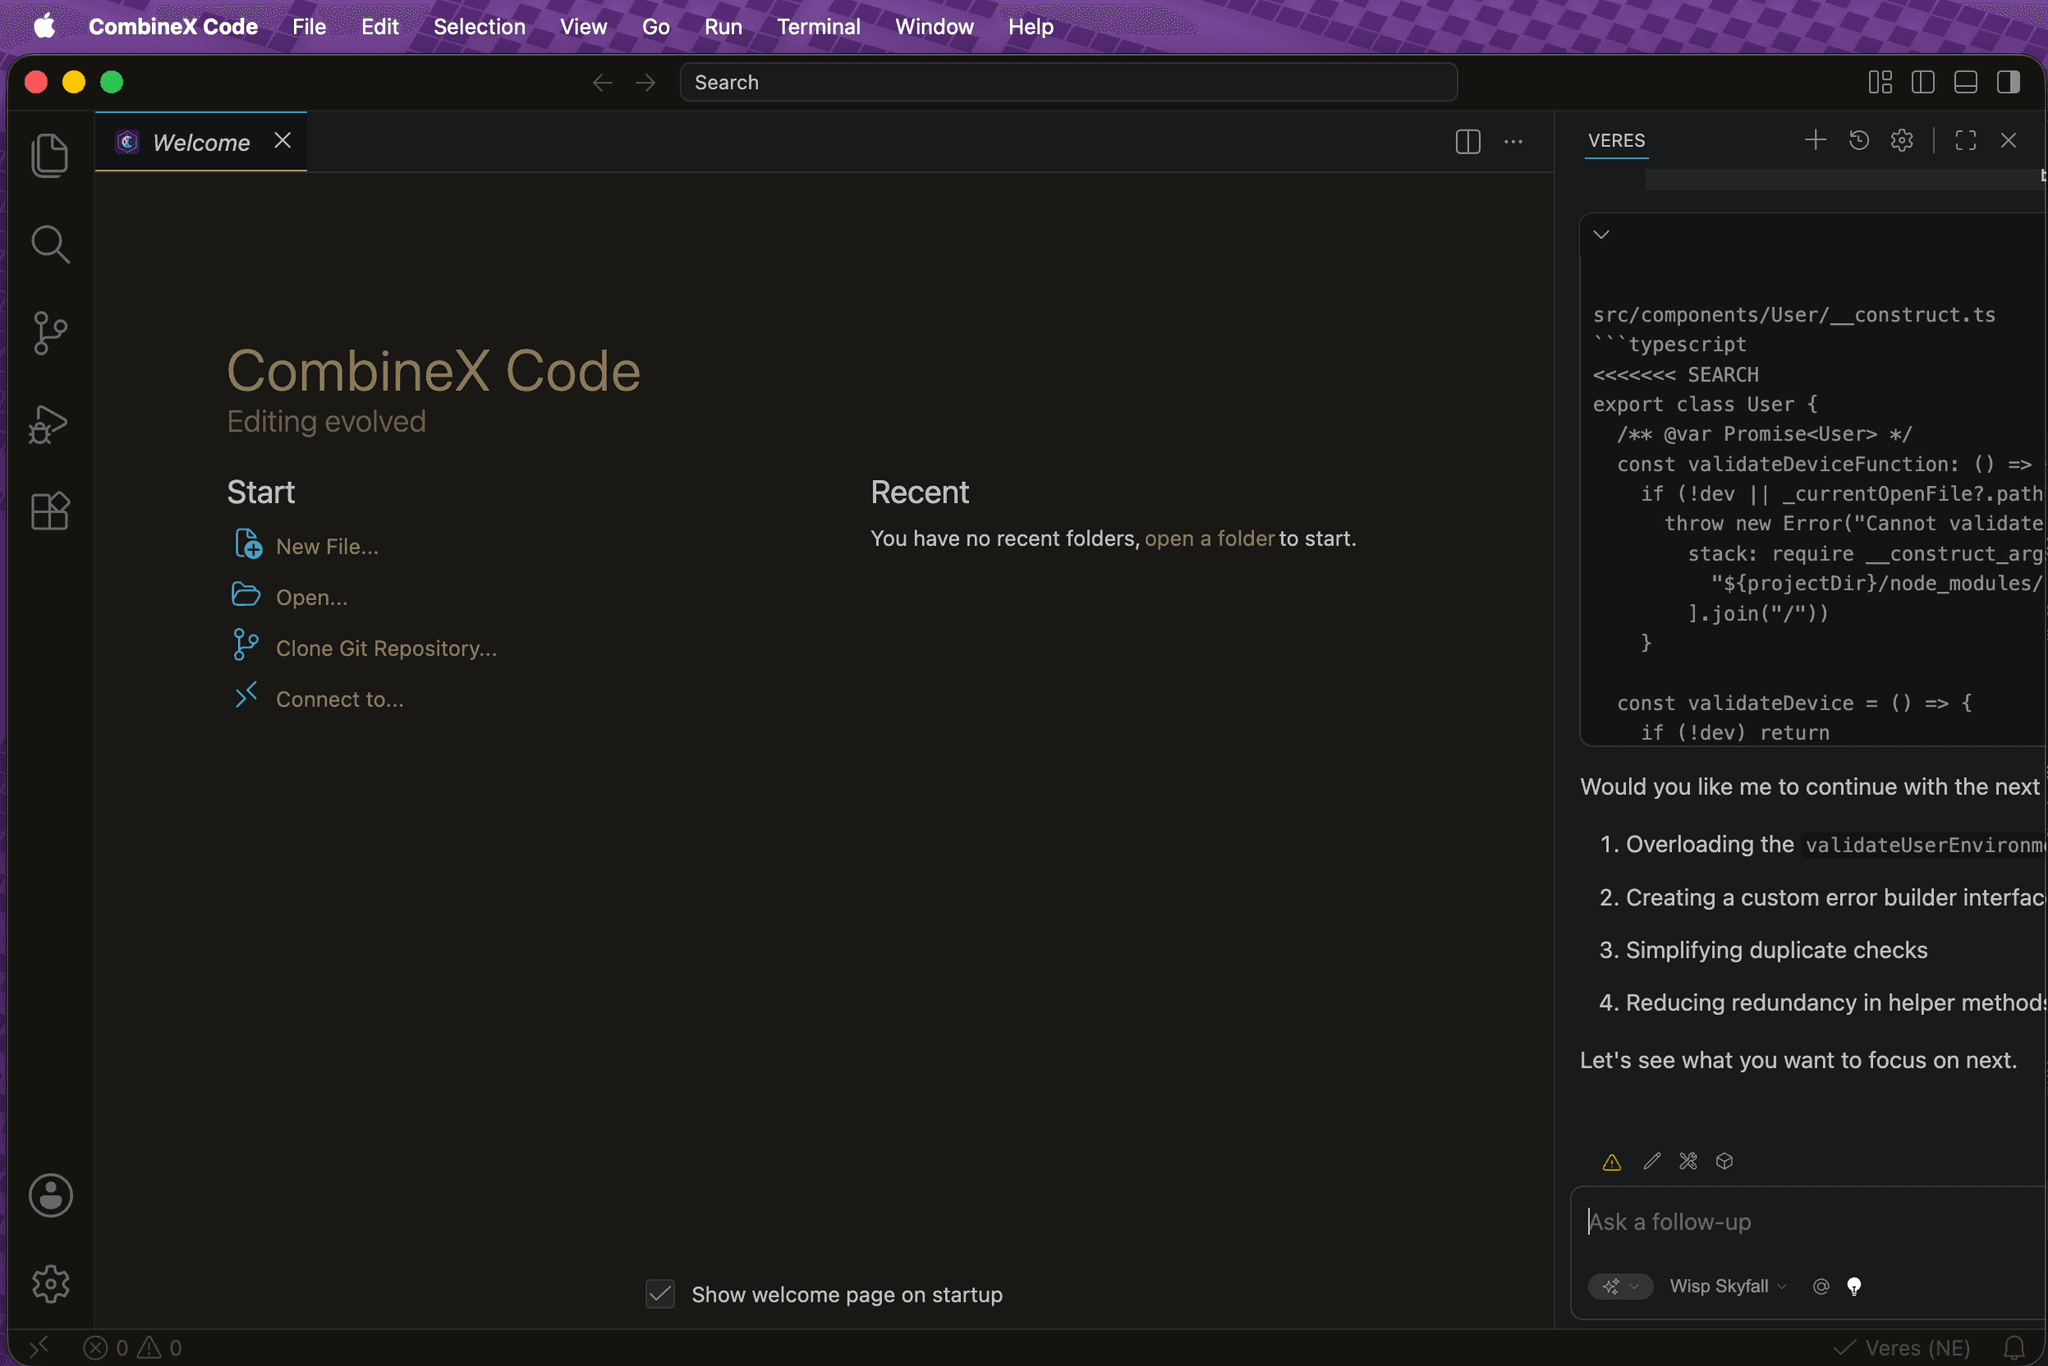Image resolution: width=2048 pixels, height=1366 pixels.
Task: Click the Clone Git Repository... link
Action: (x=386, y=649)
